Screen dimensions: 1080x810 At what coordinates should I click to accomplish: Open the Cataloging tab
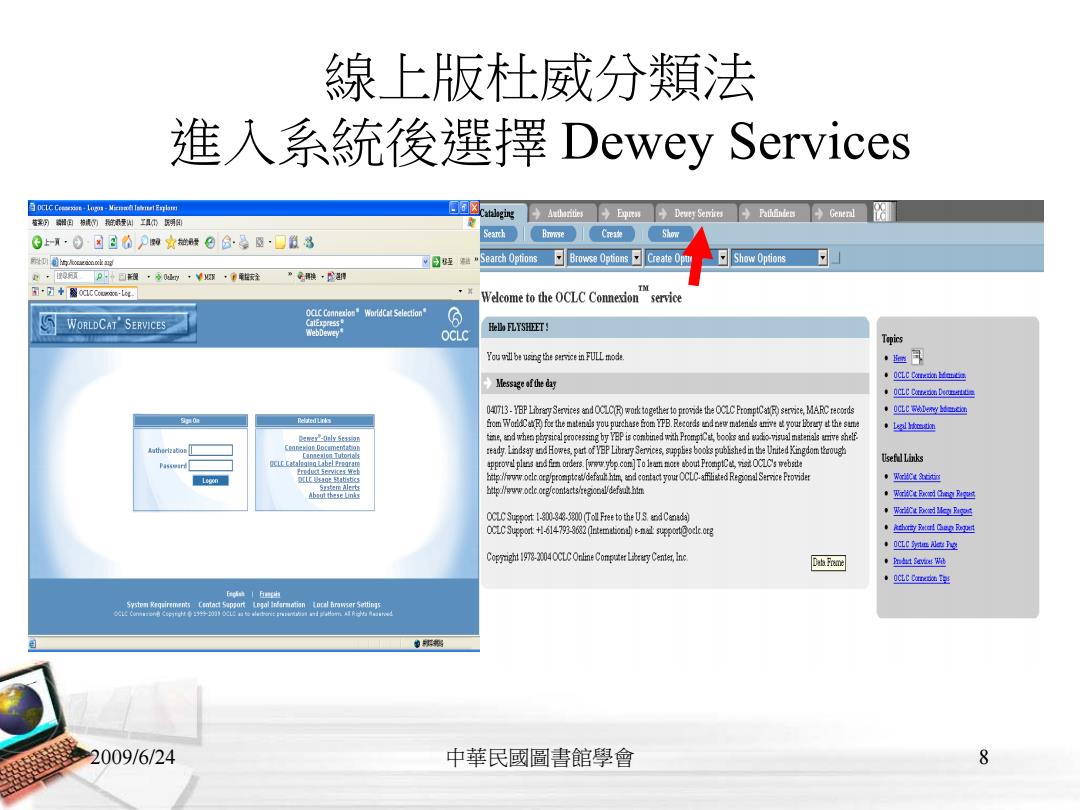[501, 214]
